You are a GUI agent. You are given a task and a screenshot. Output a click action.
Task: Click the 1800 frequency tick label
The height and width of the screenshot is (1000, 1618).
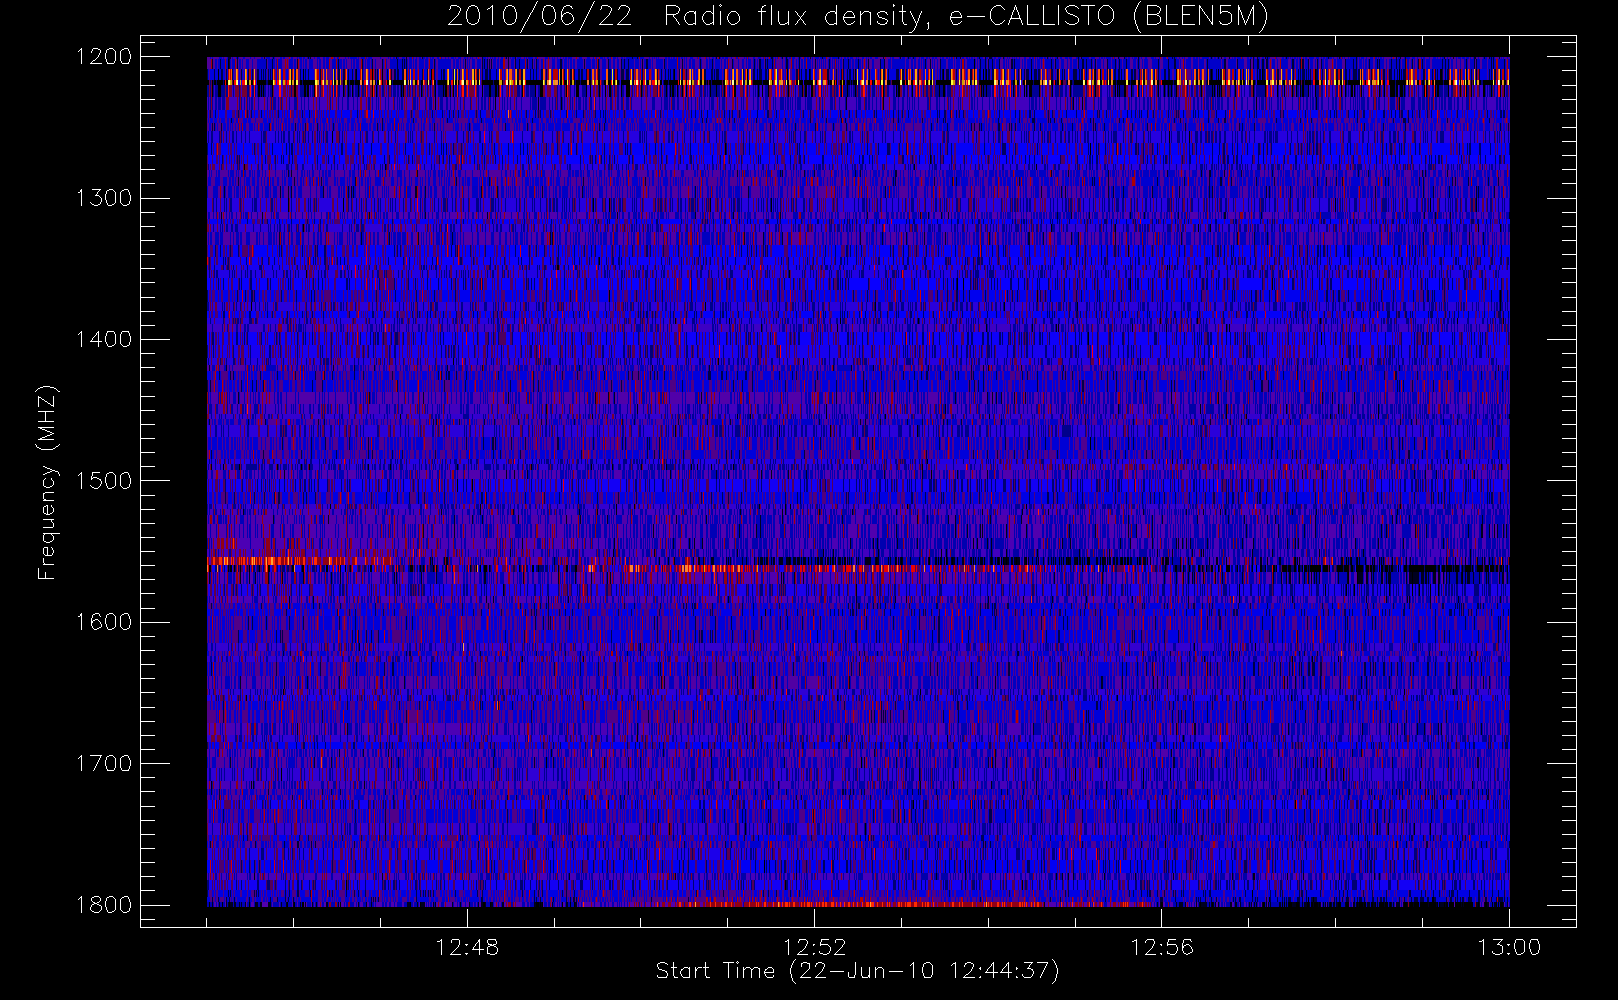click(104, 905)
